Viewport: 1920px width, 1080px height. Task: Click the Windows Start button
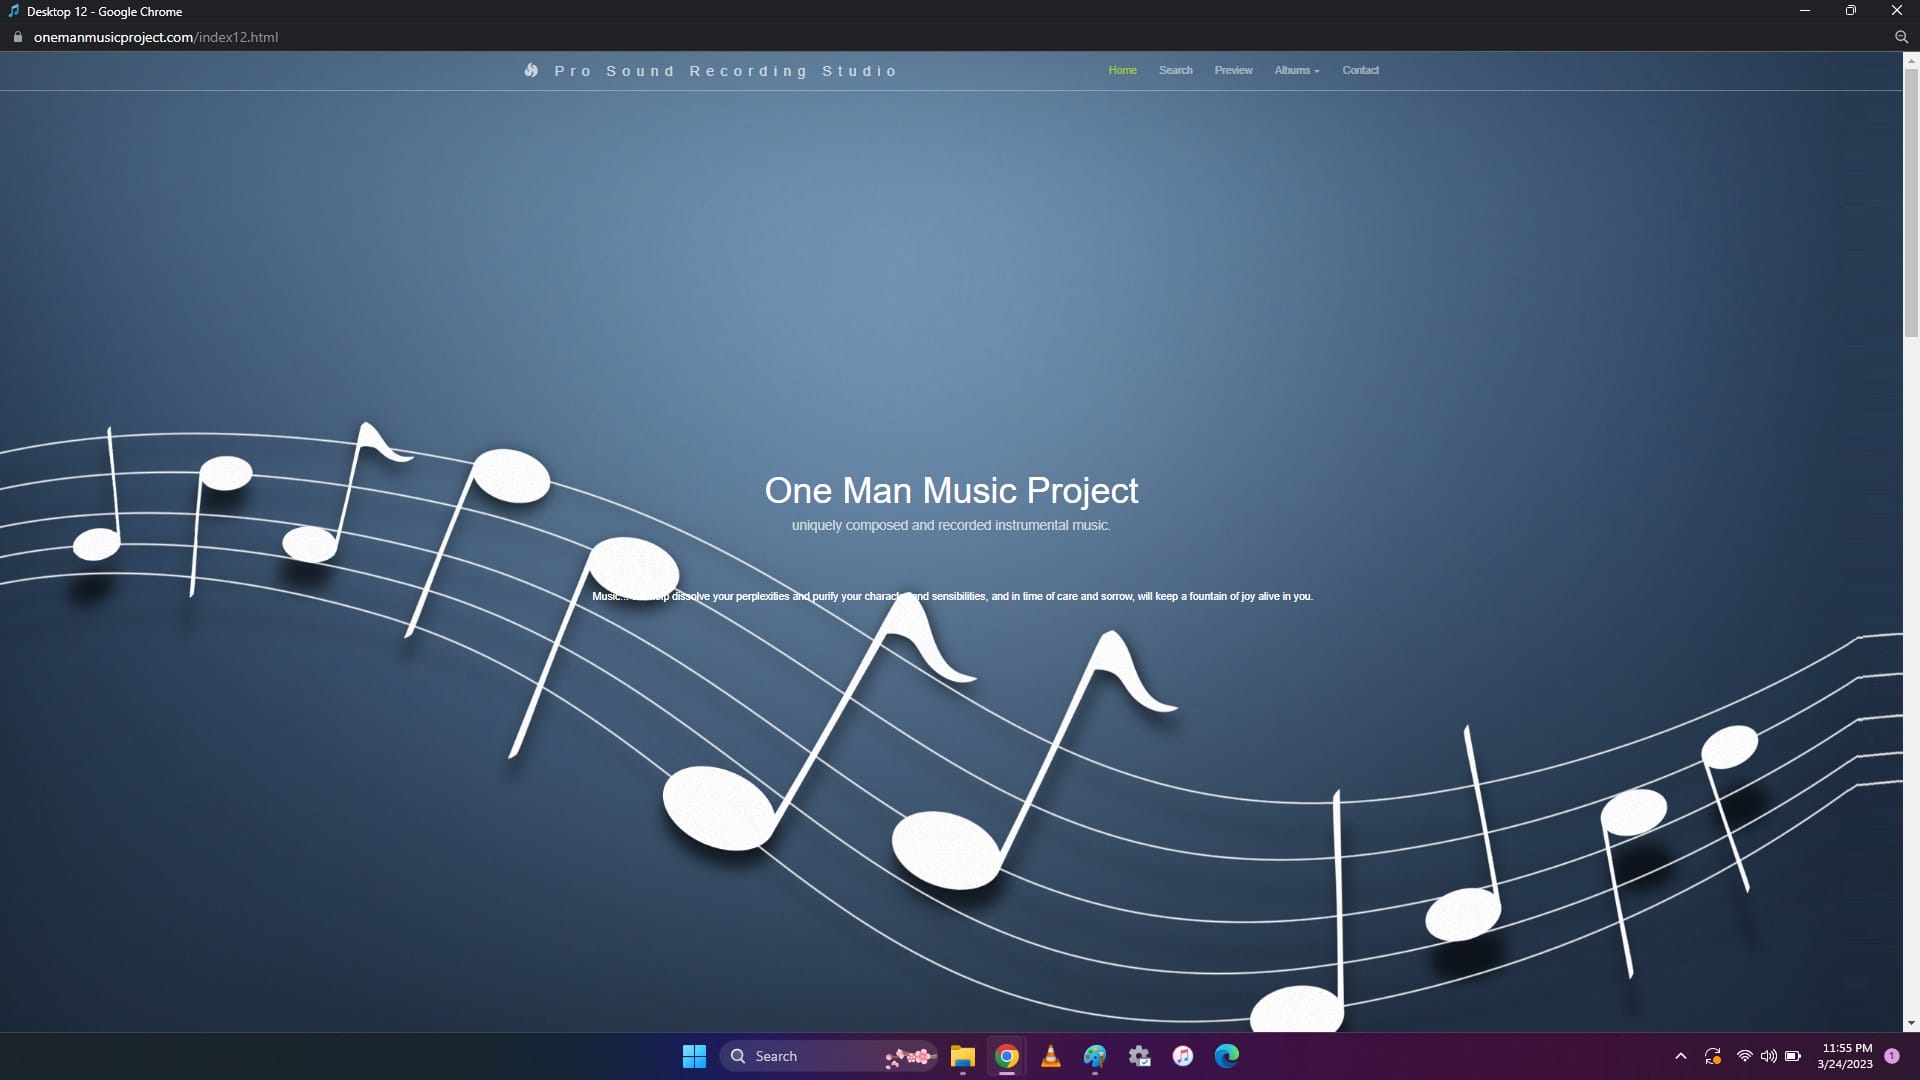tap(694, 1056)
